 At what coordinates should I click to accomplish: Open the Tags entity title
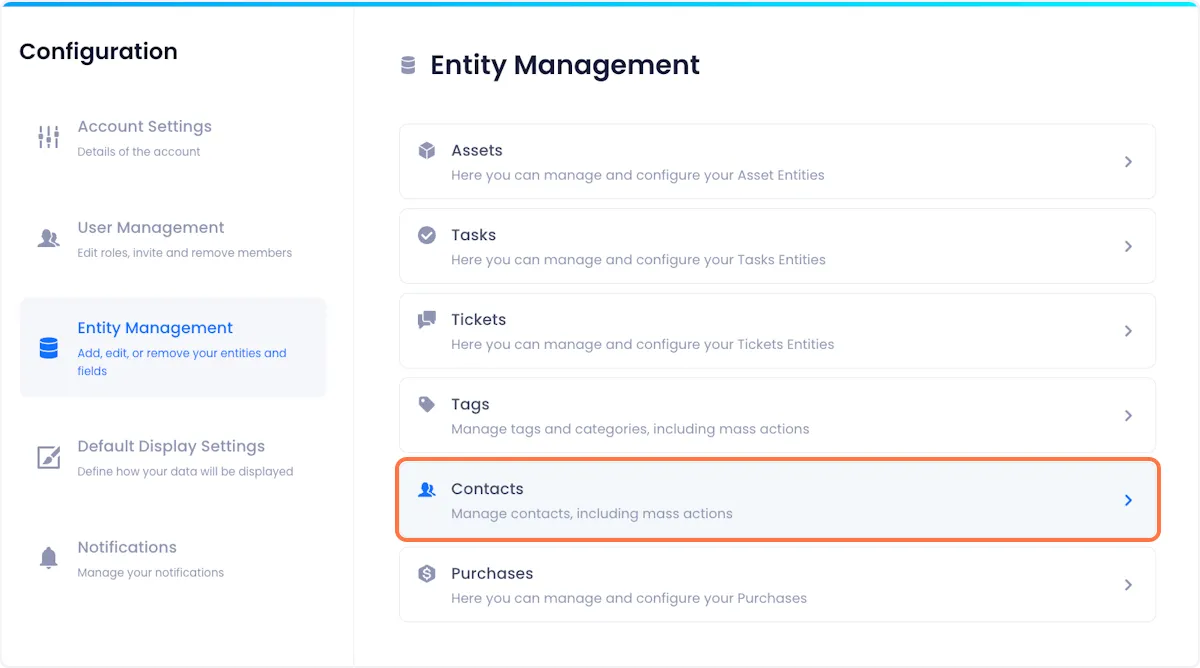click(x=471, y=405)
